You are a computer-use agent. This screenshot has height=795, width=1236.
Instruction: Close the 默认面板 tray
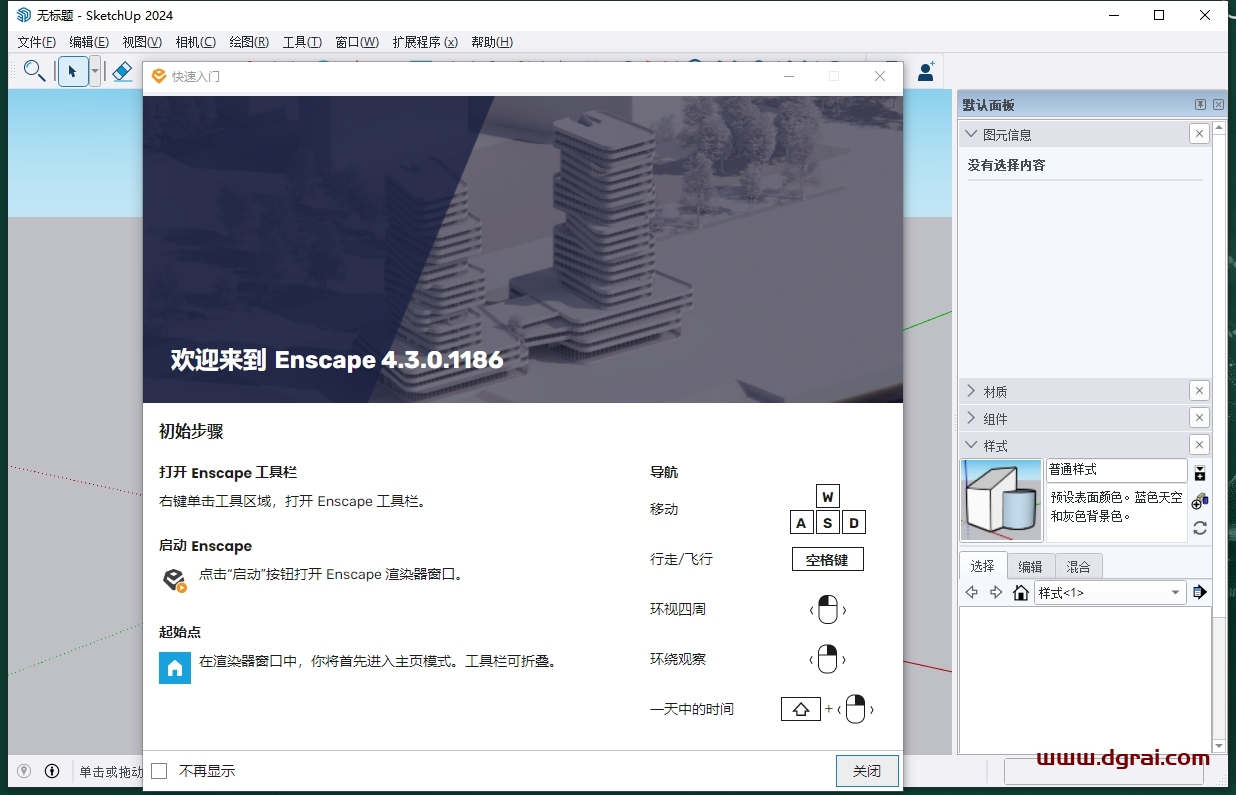(1218, 105)
